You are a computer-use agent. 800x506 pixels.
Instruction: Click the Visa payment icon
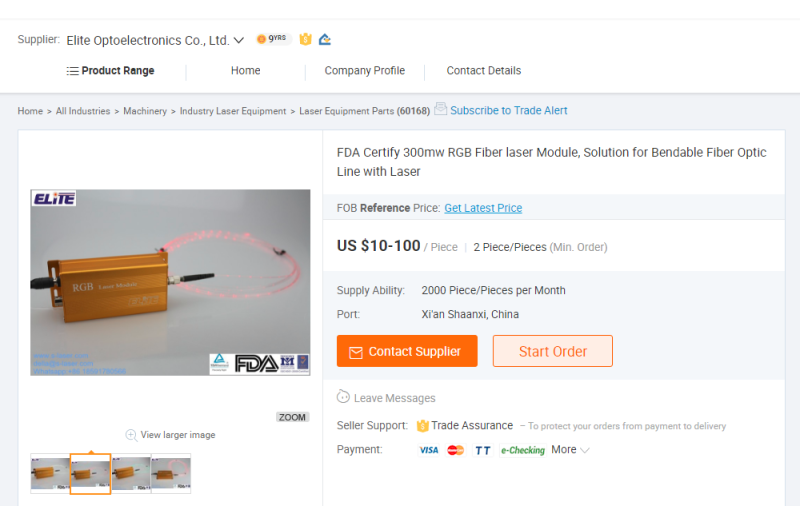pyautogui.click(x=429, y=450)
